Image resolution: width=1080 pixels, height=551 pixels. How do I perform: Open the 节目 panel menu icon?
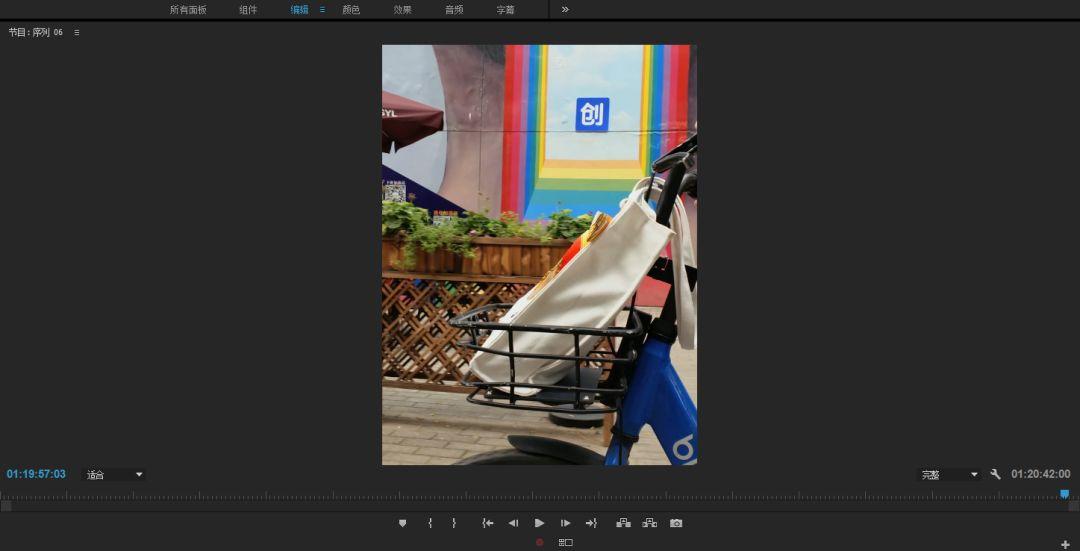[x=76, y=32]
